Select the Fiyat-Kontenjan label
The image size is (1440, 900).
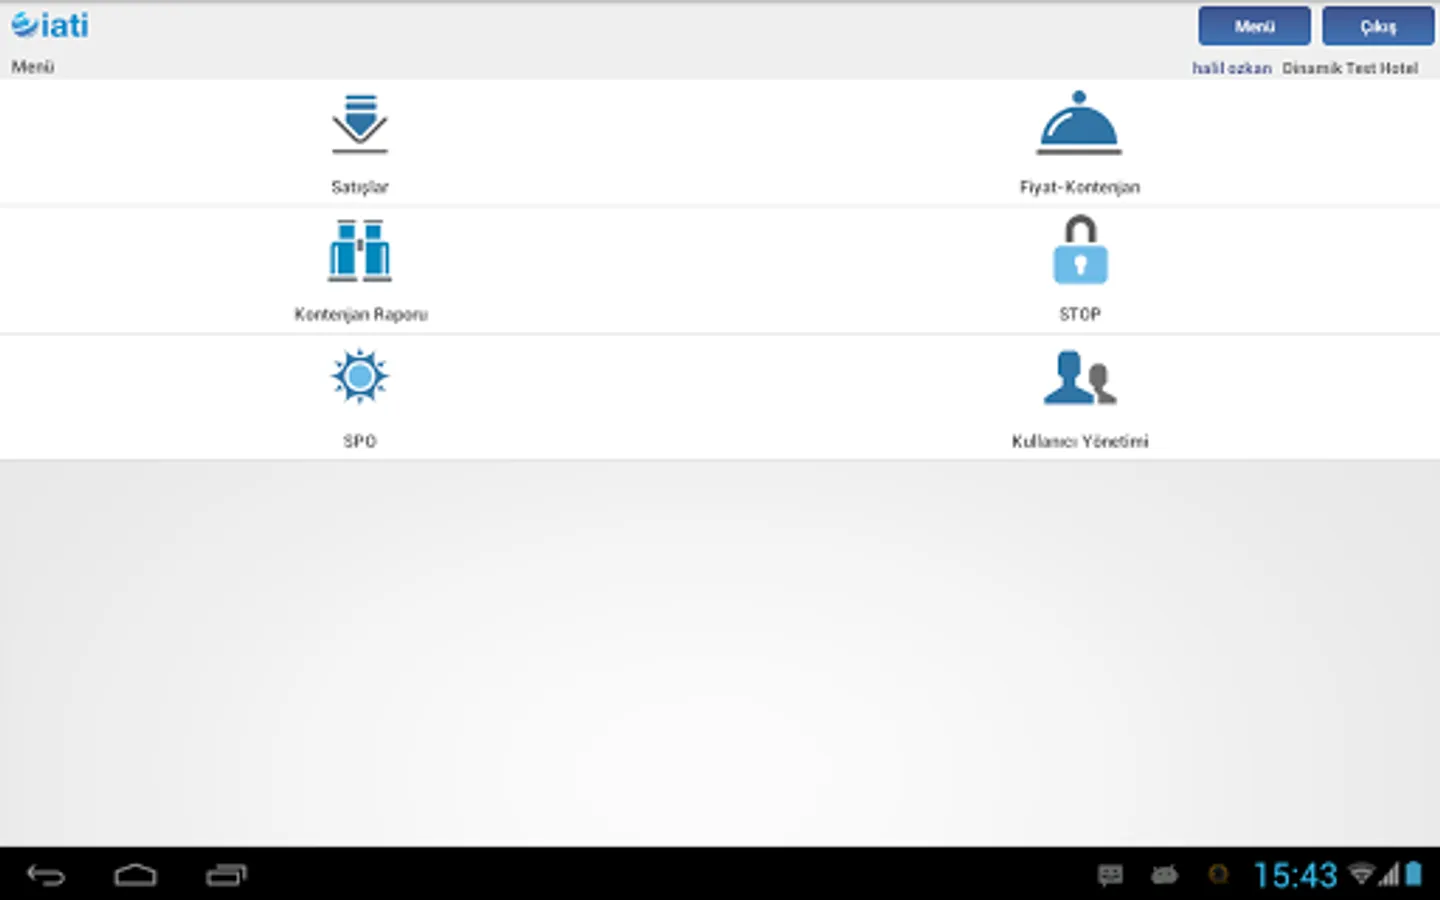(1080, 187)
